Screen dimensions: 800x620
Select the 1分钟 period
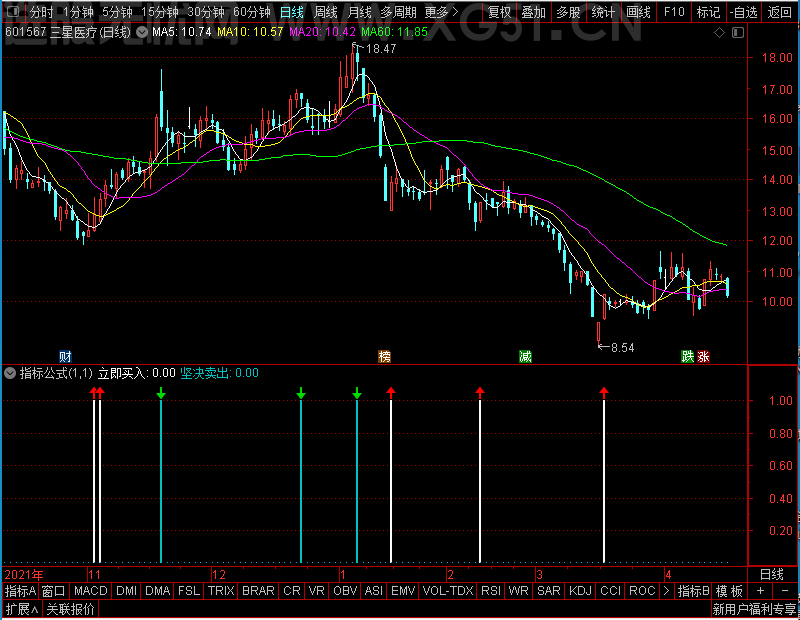(x=79, y=11)
